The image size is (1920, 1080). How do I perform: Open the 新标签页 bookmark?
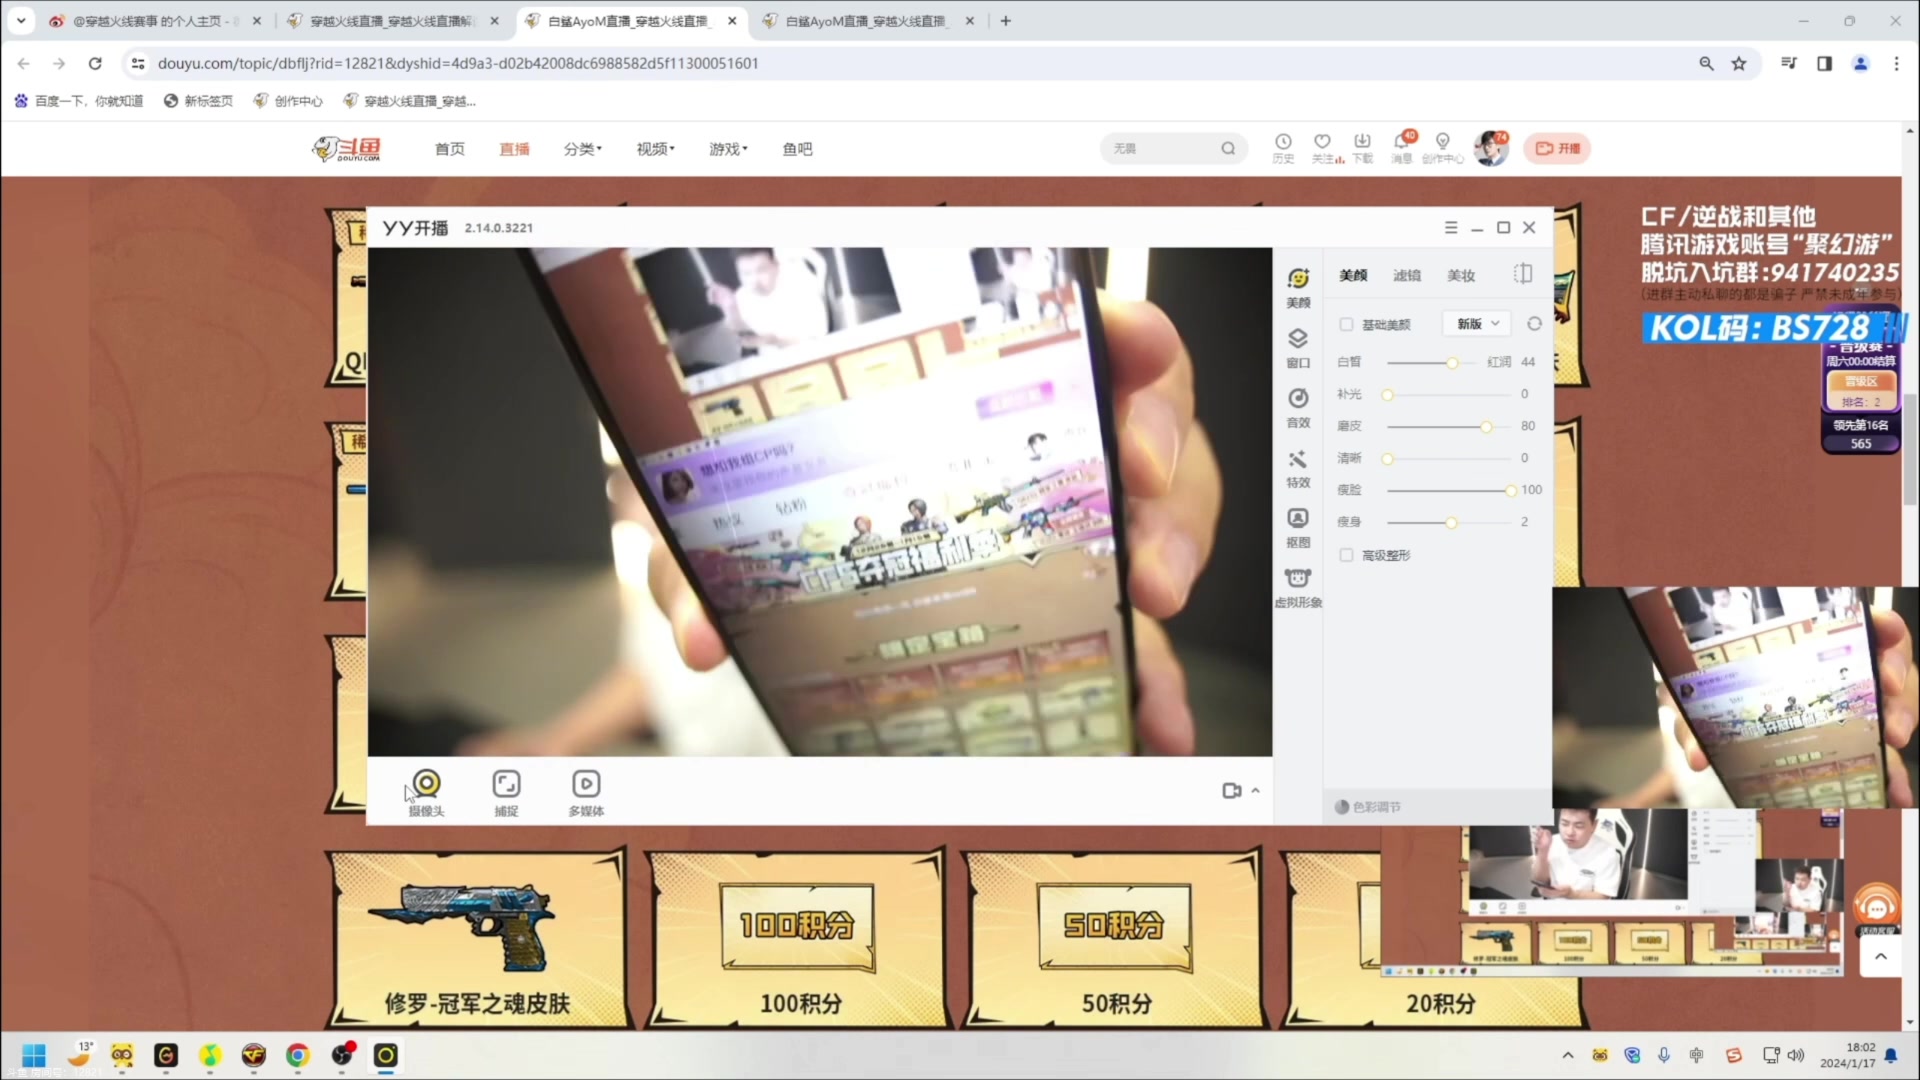point(199,100)
